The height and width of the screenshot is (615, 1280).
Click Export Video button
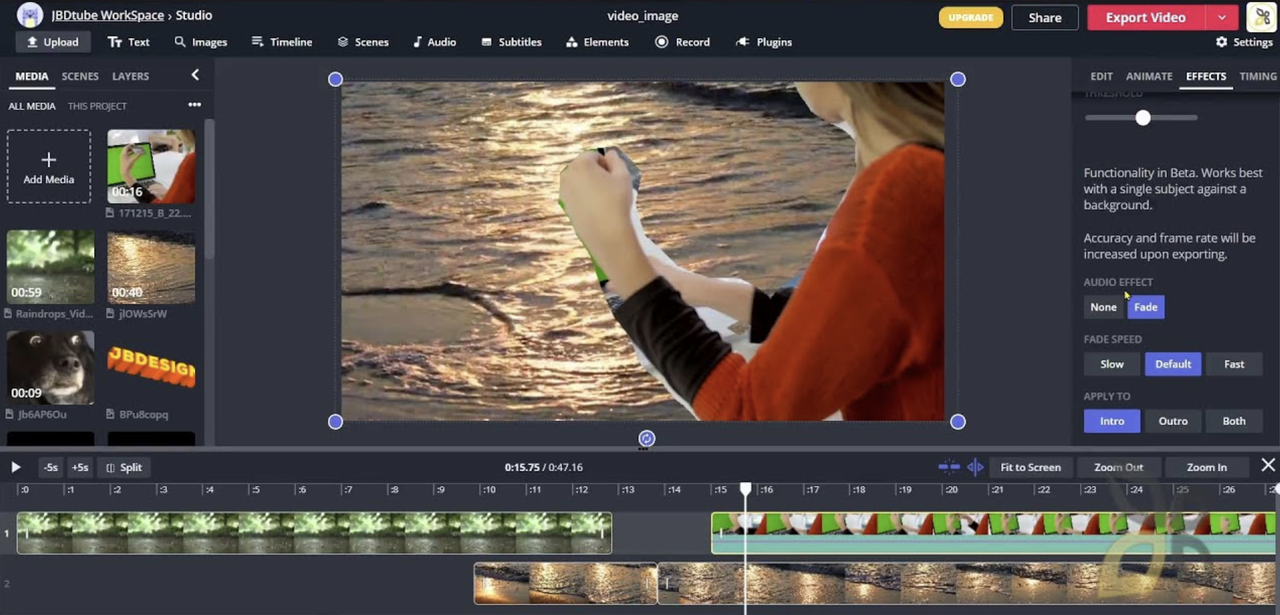coord(1146,17)
